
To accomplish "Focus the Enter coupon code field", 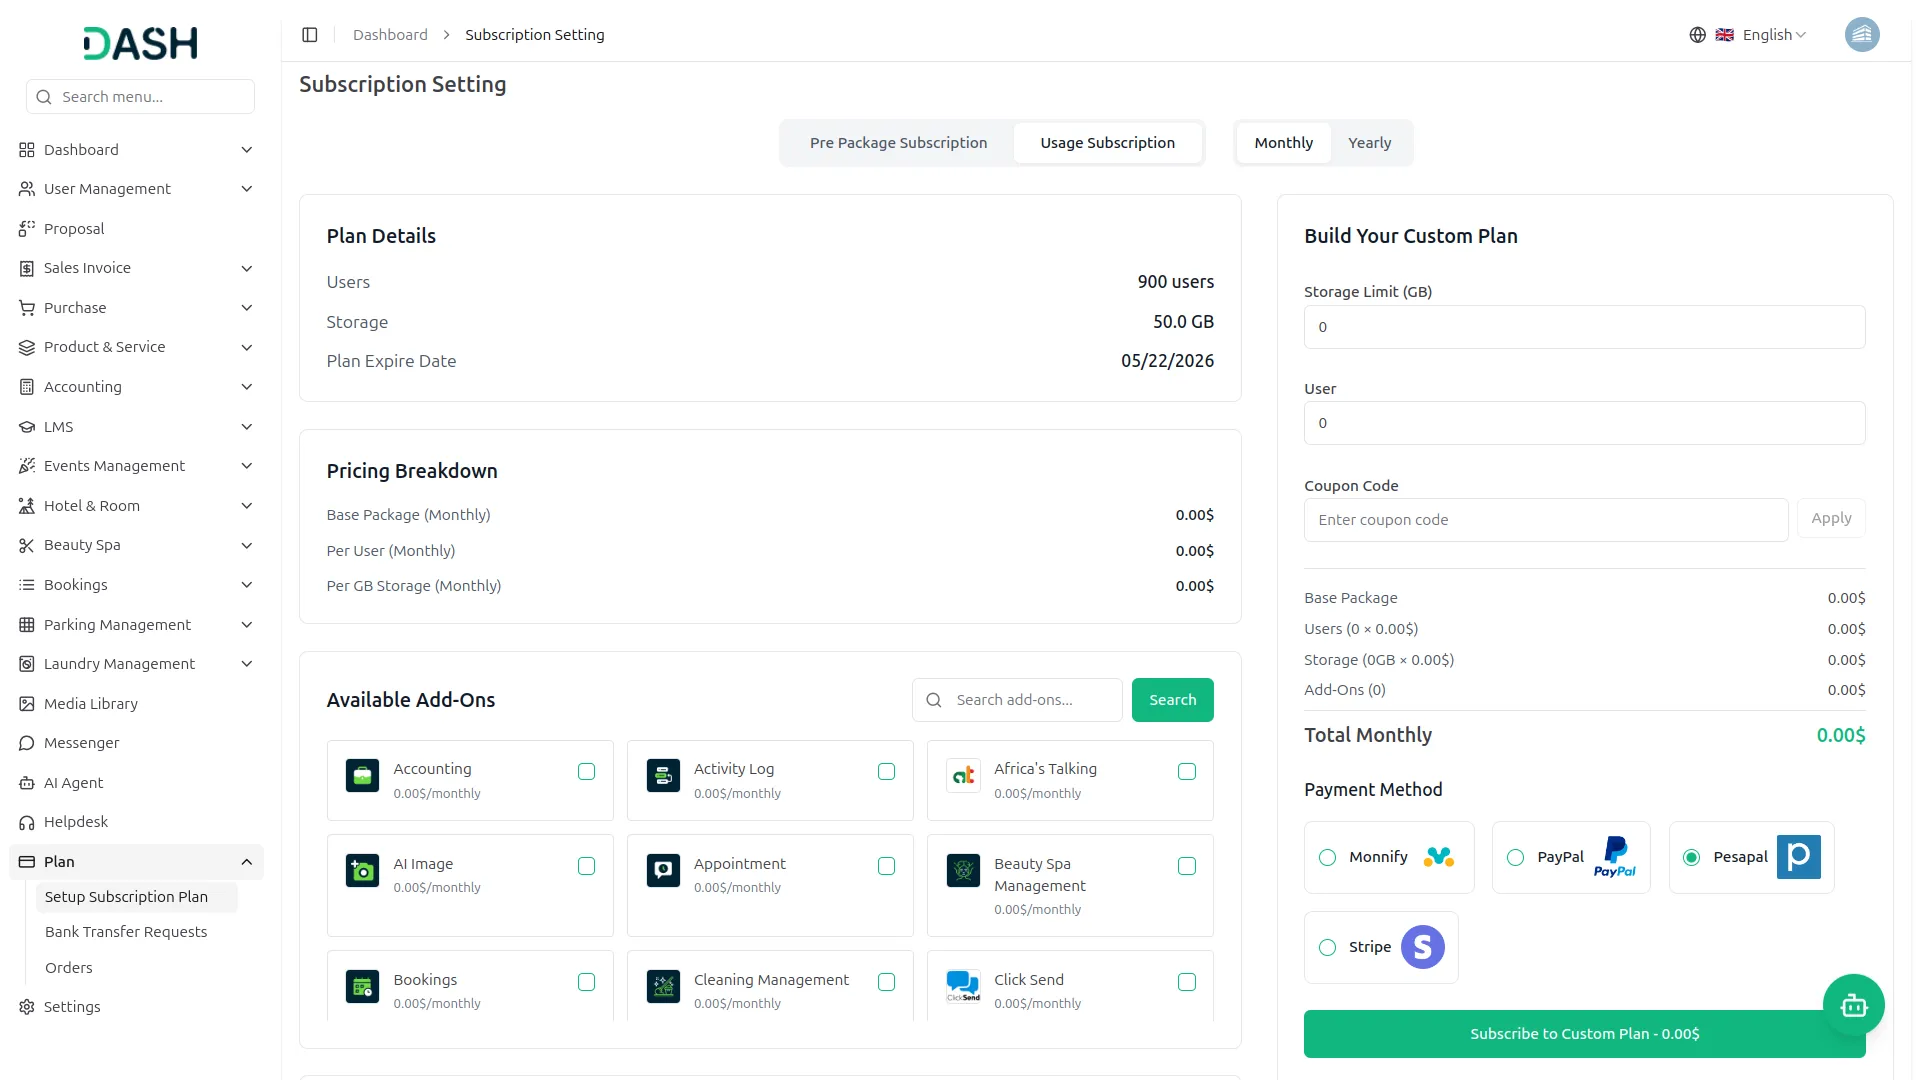I will point(1545,520).
